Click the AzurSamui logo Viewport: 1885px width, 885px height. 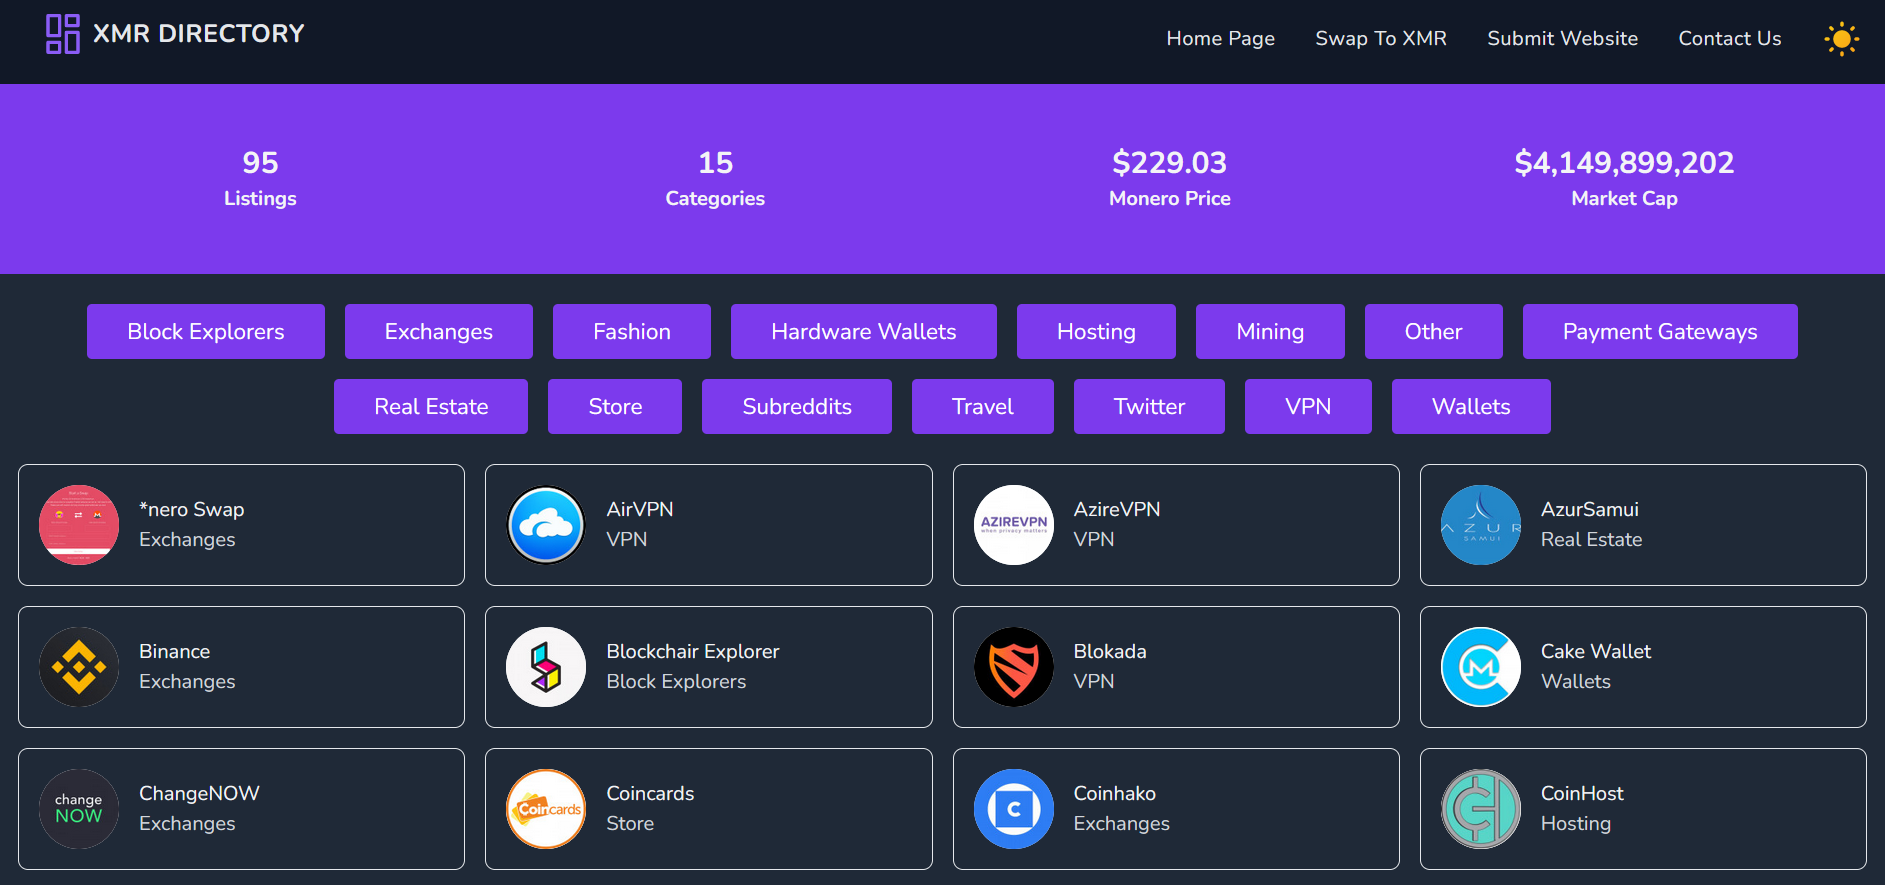1481,525
